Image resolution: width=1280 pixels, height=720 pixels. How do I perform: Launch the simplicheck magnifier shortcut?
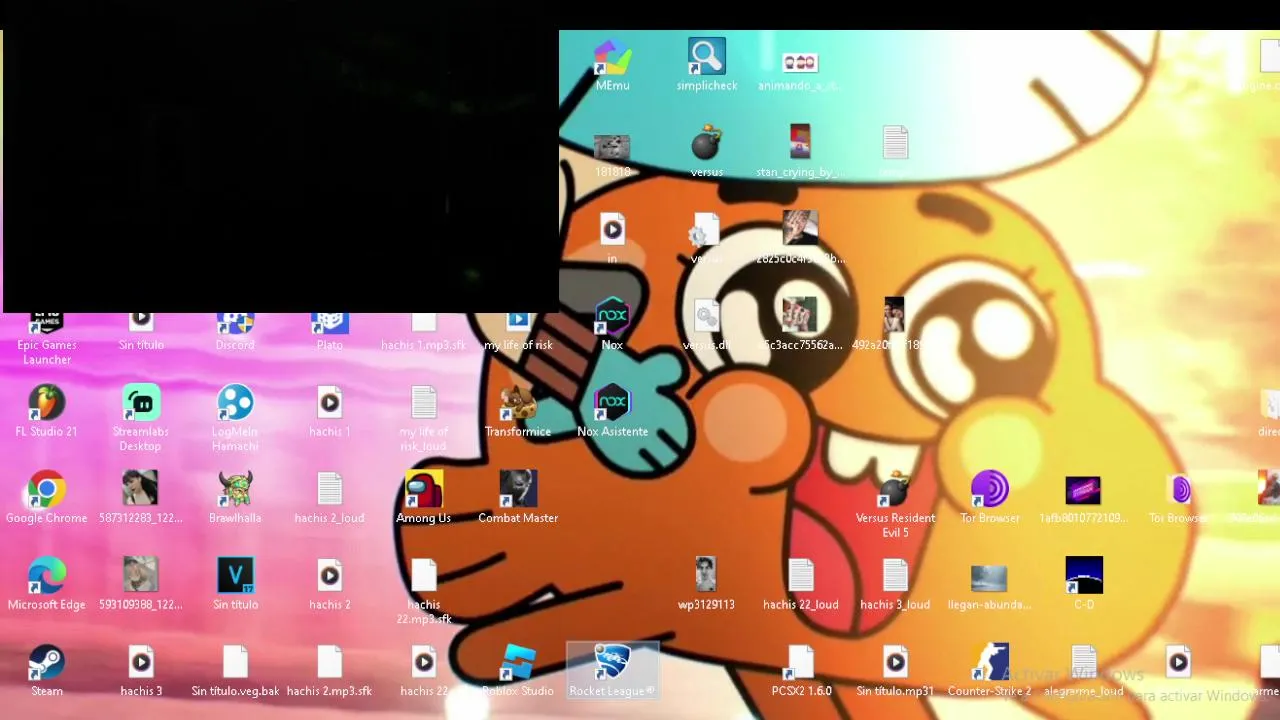(707, 66)
